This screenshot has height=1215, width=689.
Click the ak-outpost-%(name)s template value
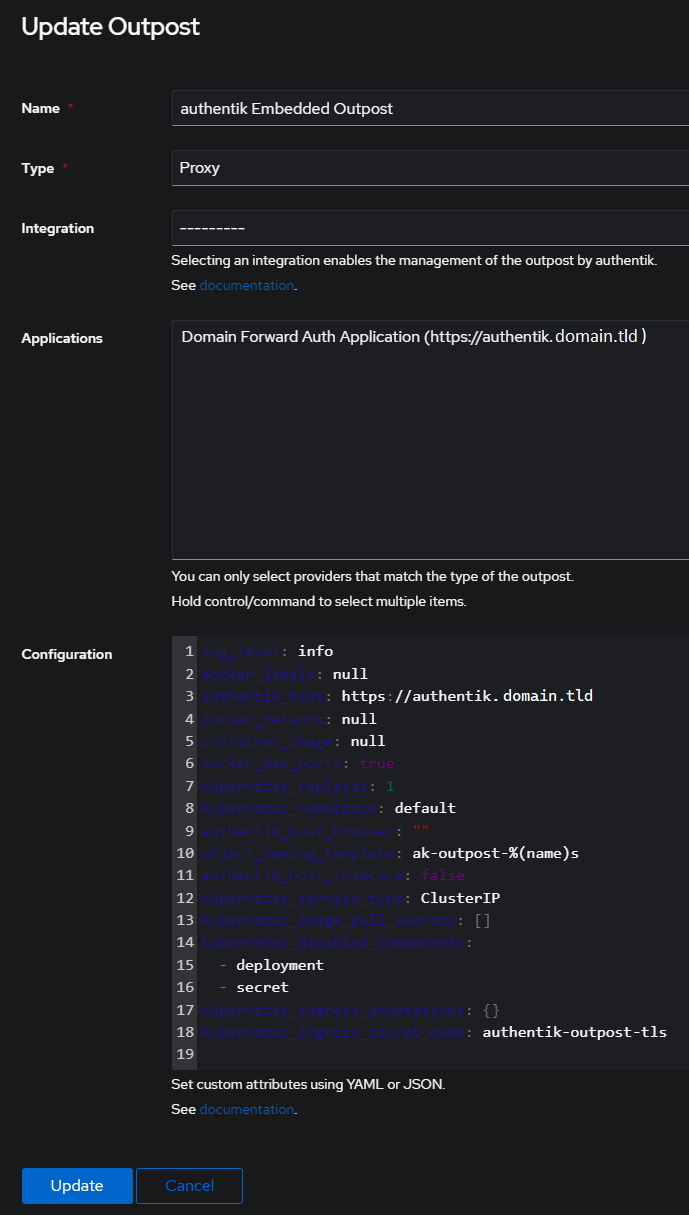496,853
